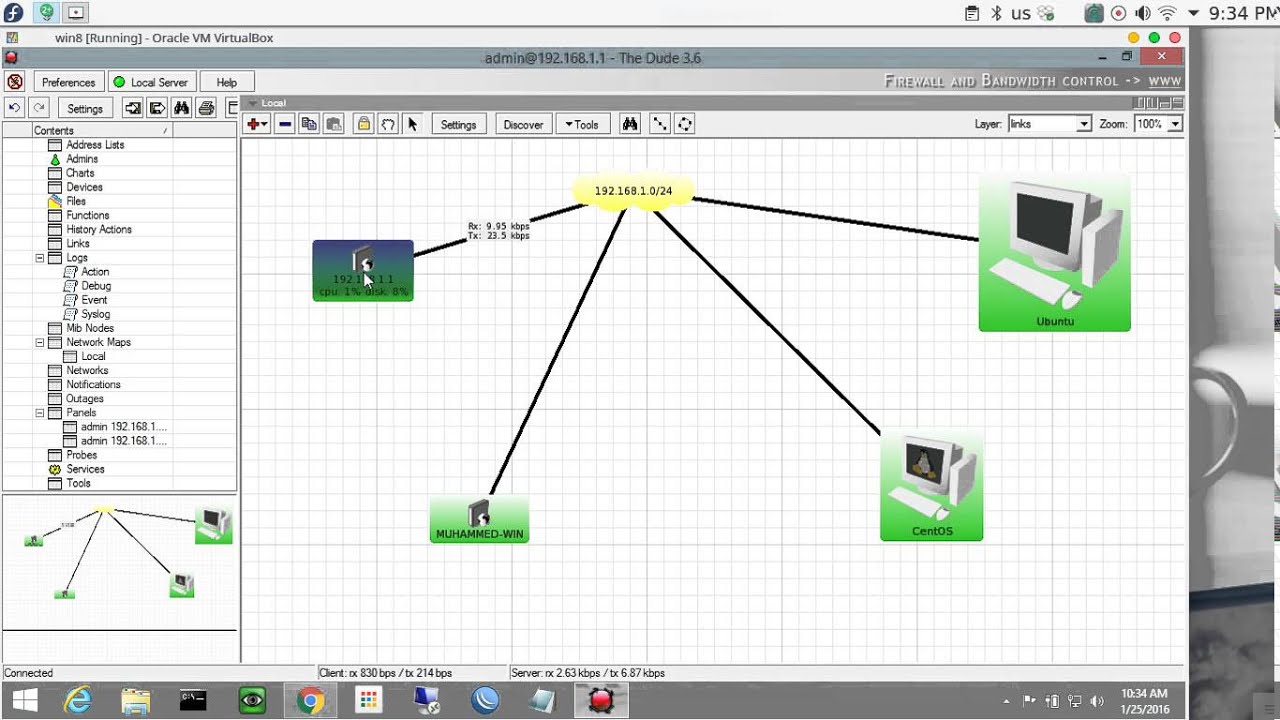Image resolution: width=1280 pixels, height=720 pixels.
Task: Select History Actions in Contents tree
Action: pos(99,229)
